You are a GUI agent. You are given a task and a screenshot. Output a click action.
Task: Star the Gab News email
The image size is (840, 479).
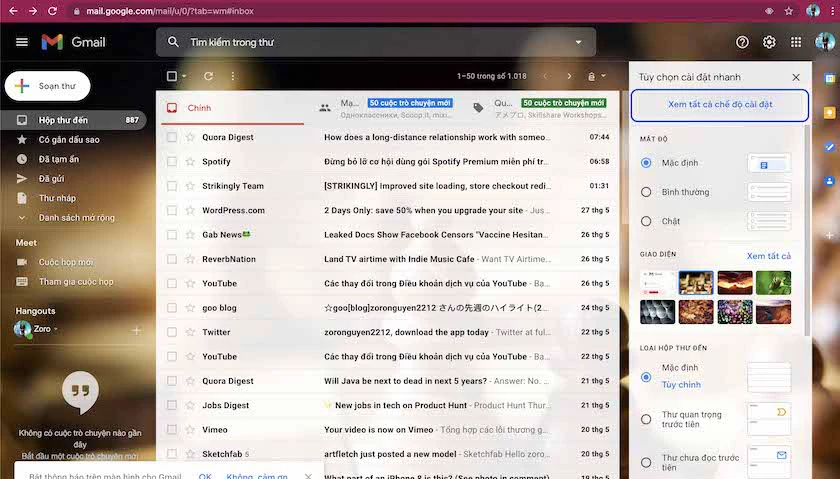click(x=190, y=235)
